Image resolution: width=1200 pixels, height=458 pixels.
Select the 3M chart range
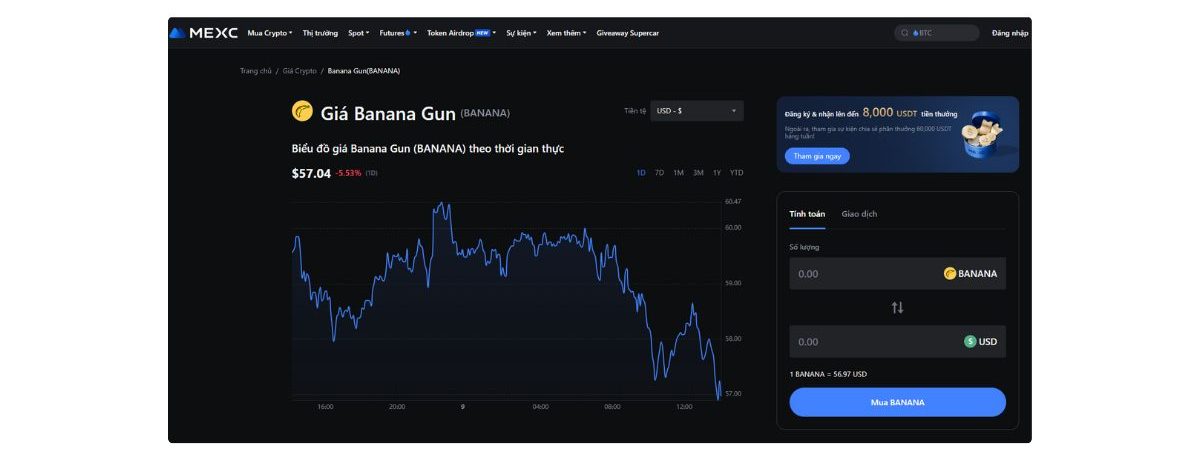coord(698,173)
